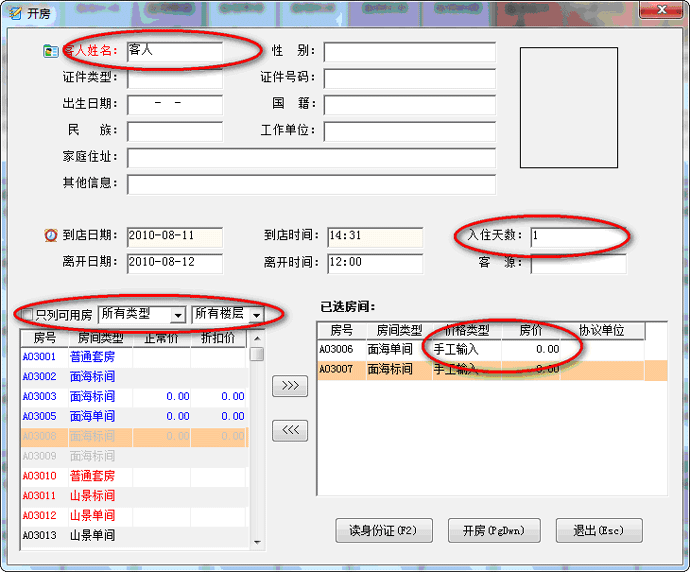690x572 pixels.
Task: Select room A03010 普通套房 row
Action: 135,476
